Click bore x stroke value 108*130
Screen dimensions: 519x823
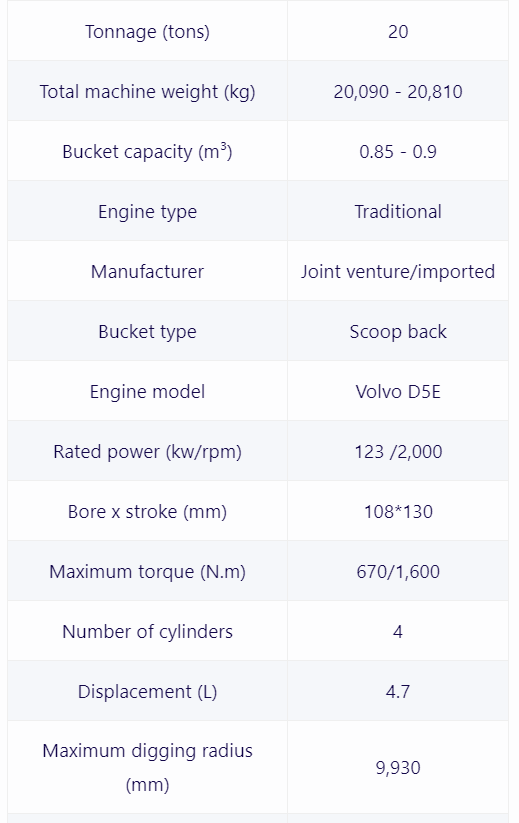398,511
